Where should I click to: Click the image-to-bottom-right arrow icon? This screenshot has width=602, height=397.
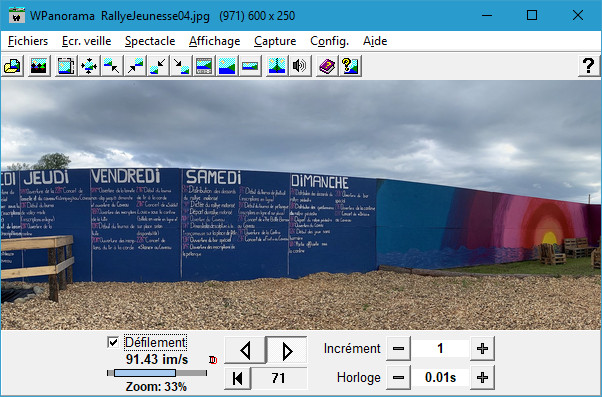[181, 66]
